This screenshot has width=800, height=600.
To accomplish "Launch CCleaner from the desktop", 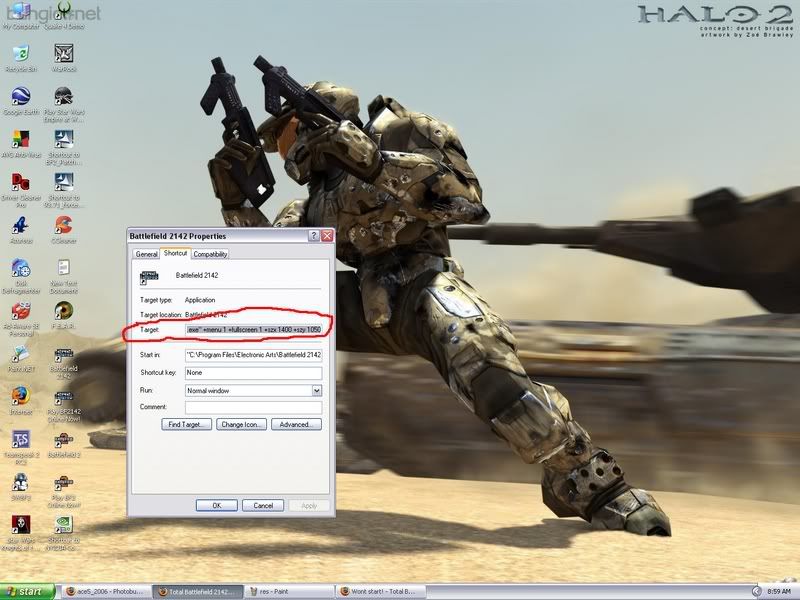I will tap(64, 224).
